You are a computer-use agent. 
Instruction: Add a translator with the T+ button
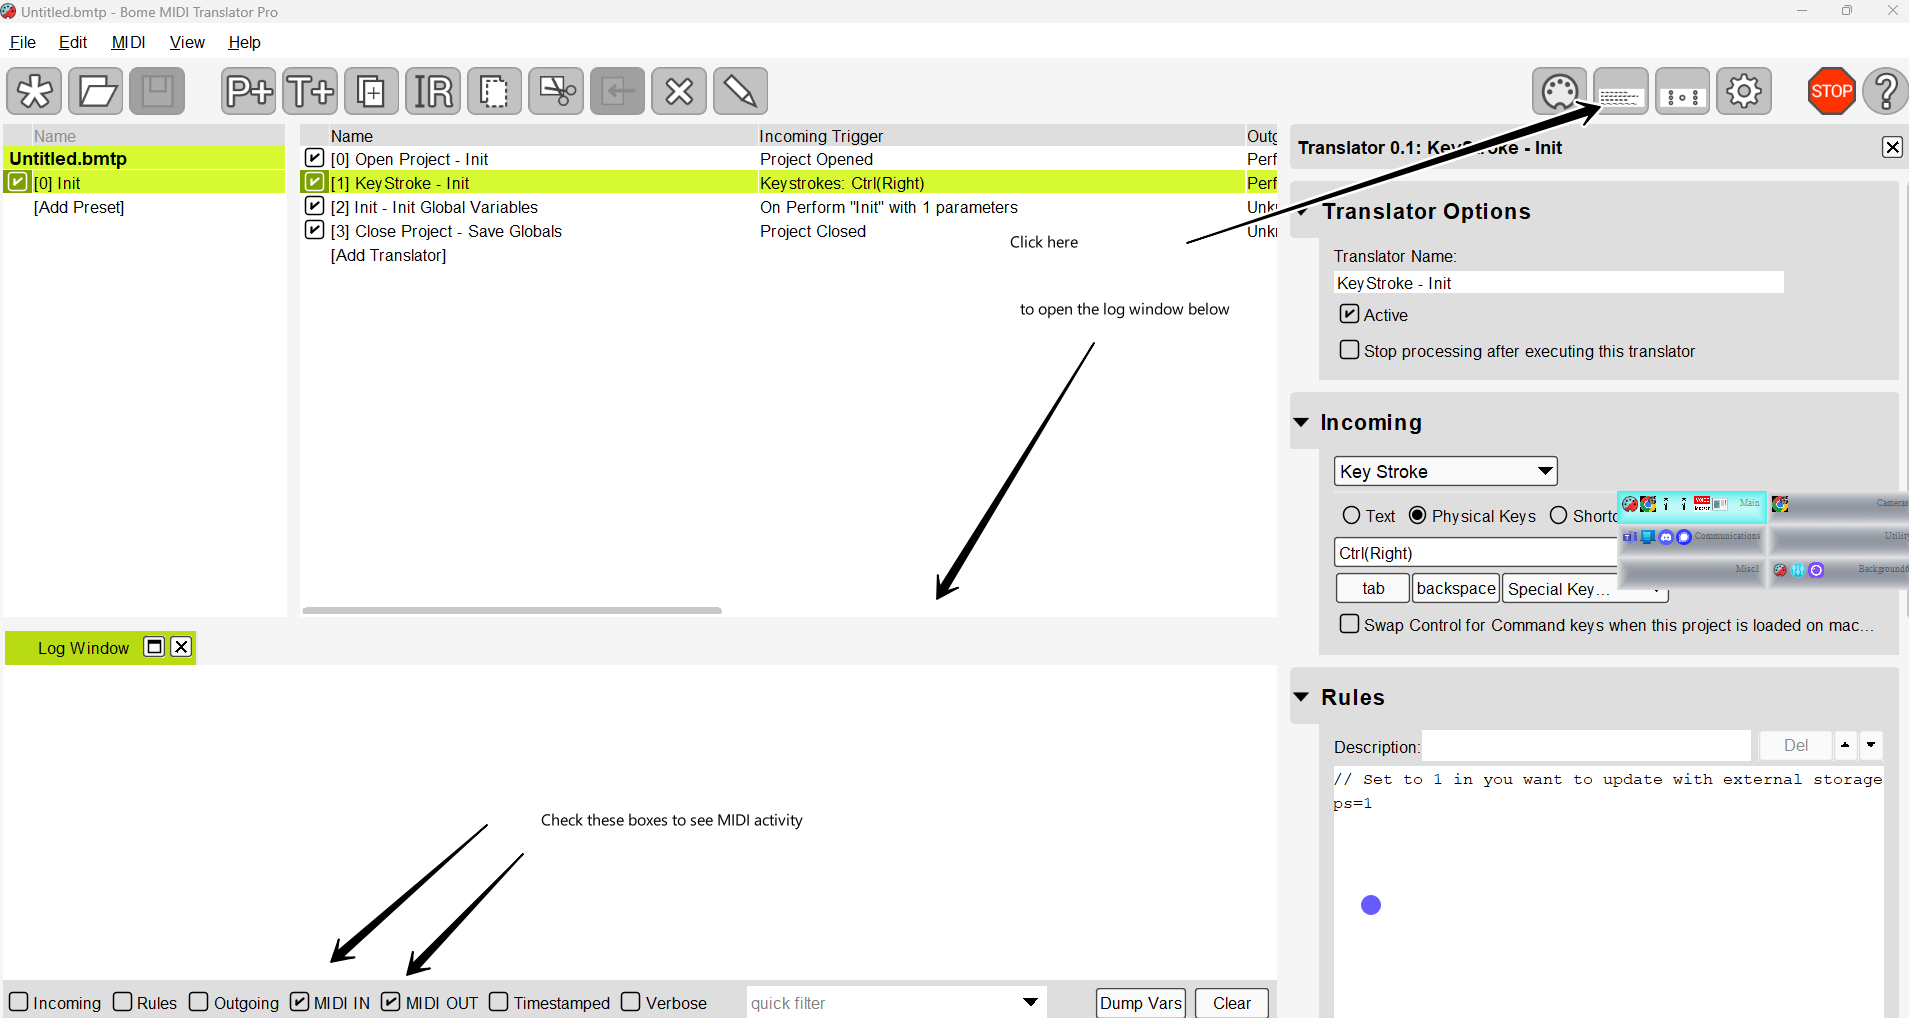tap(310, 91)
